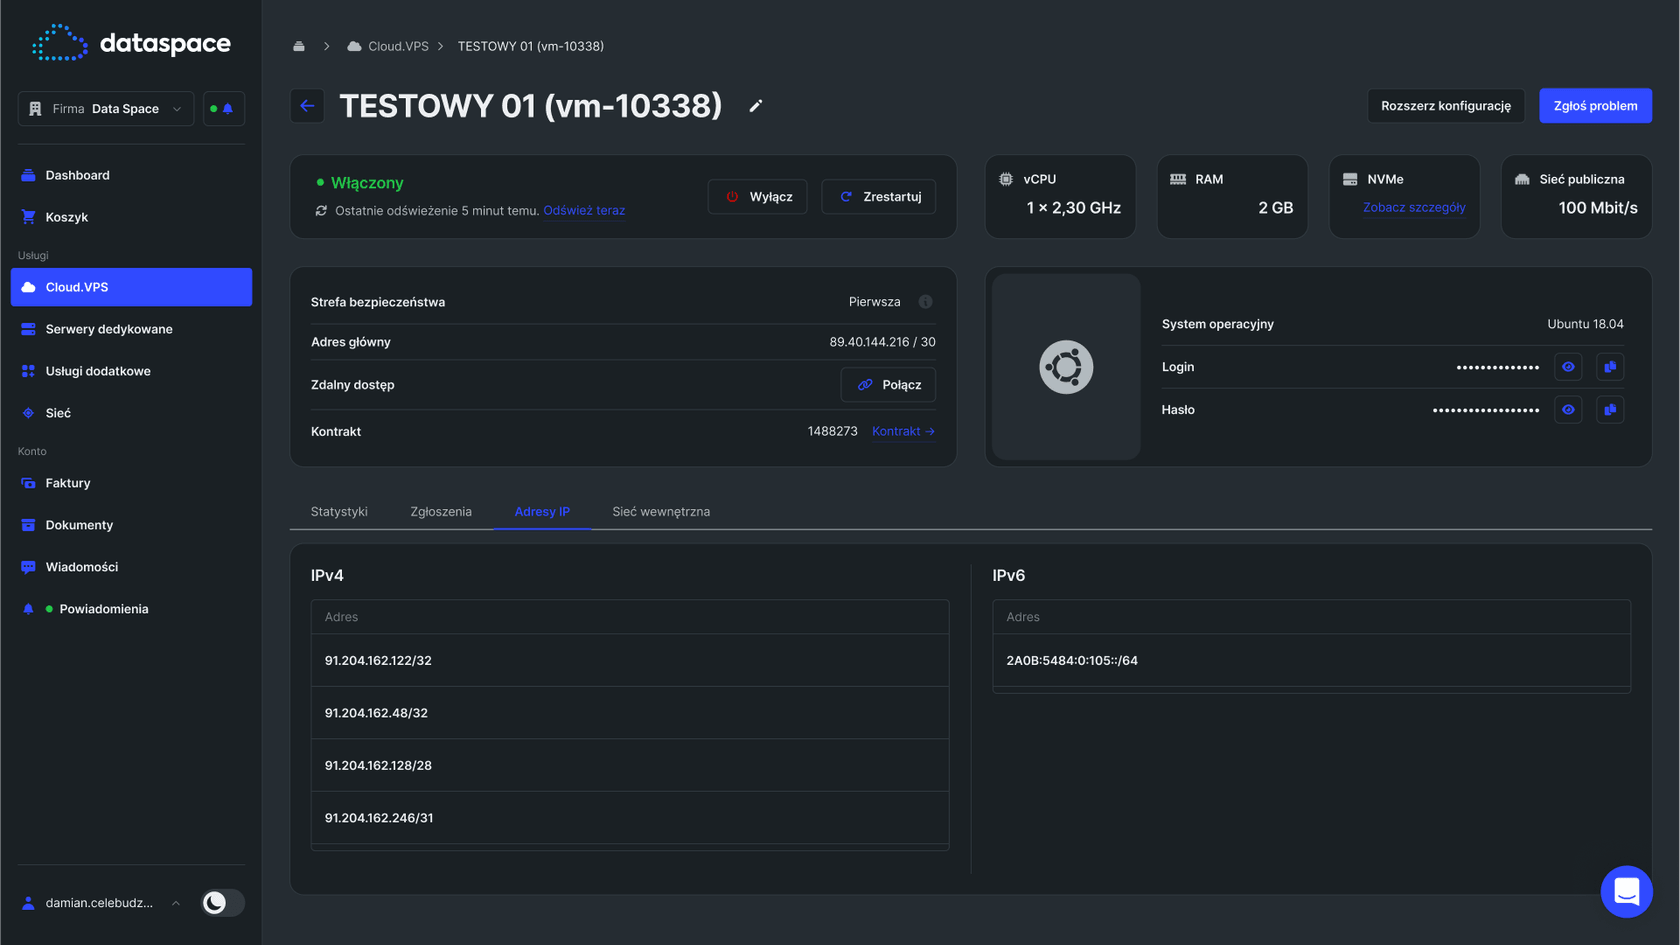Click the pencil icon to rename server
1680x945 pixels.
pos(756,106)
